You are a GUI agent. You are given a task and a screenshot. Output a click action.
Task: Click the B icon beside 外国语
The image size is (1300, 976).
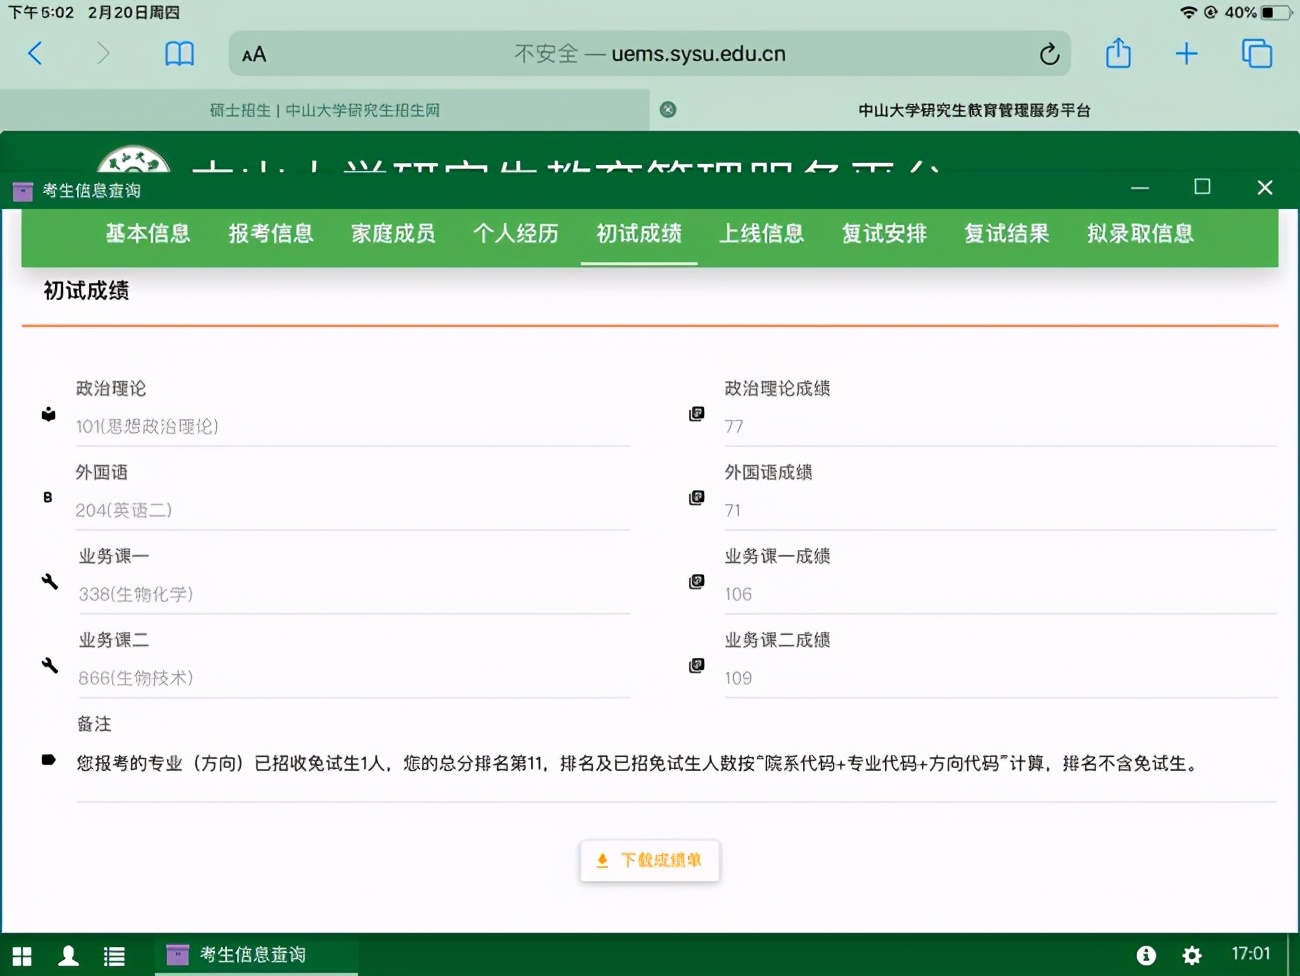tap(48, 498)
